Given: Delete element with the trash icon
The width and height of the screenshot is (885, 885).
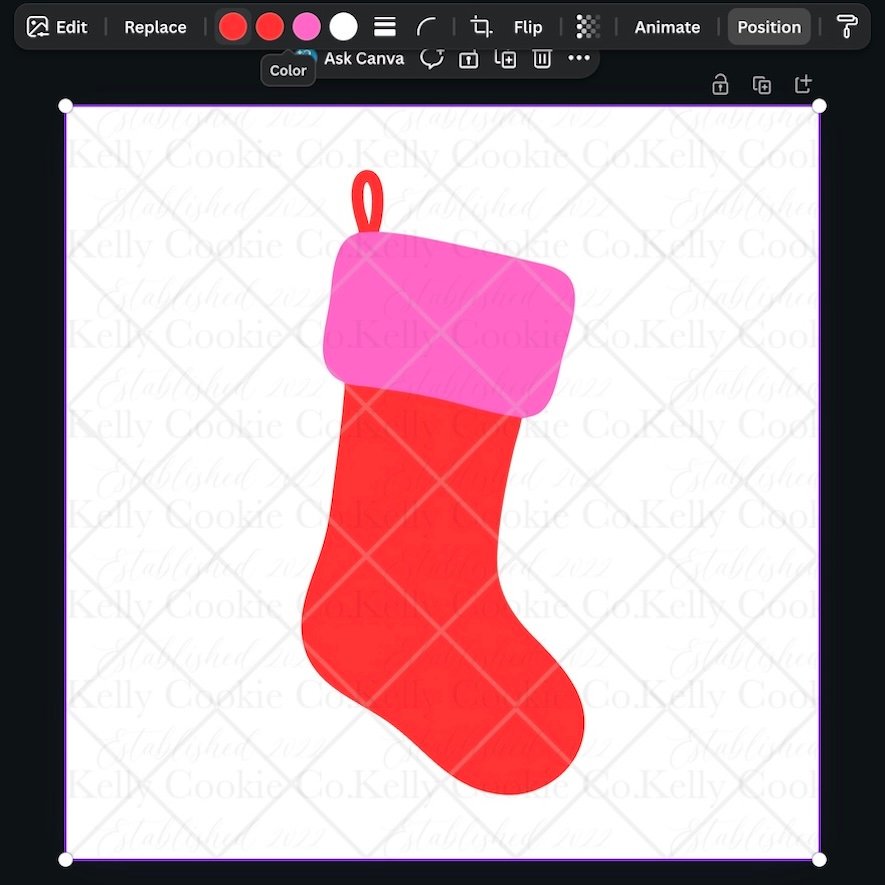Looking at the screenshot, I should click(x=542, y=59).
